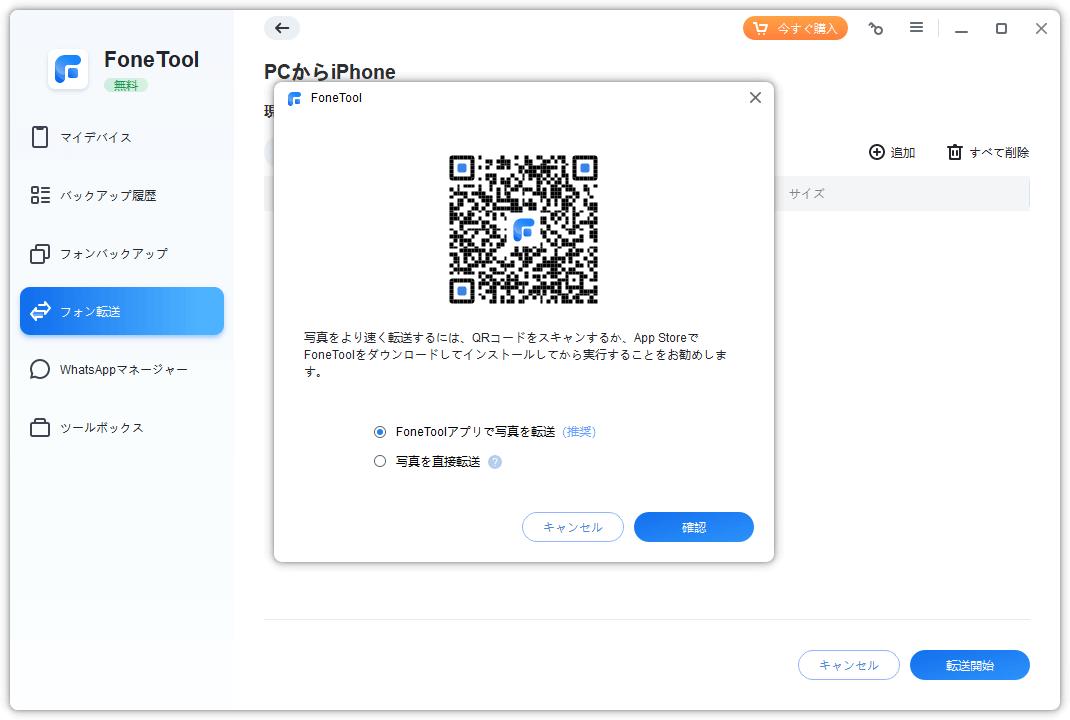Select マイデバイス in the sidebar

pyautogui.click(x=95, y=137)
